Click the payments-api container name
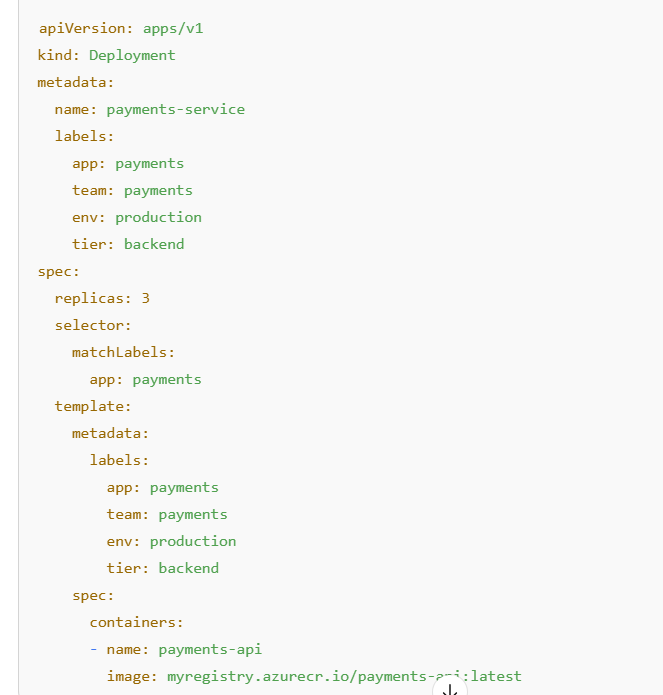This screenshot has width=663, height=695. [x=210, y=650]
